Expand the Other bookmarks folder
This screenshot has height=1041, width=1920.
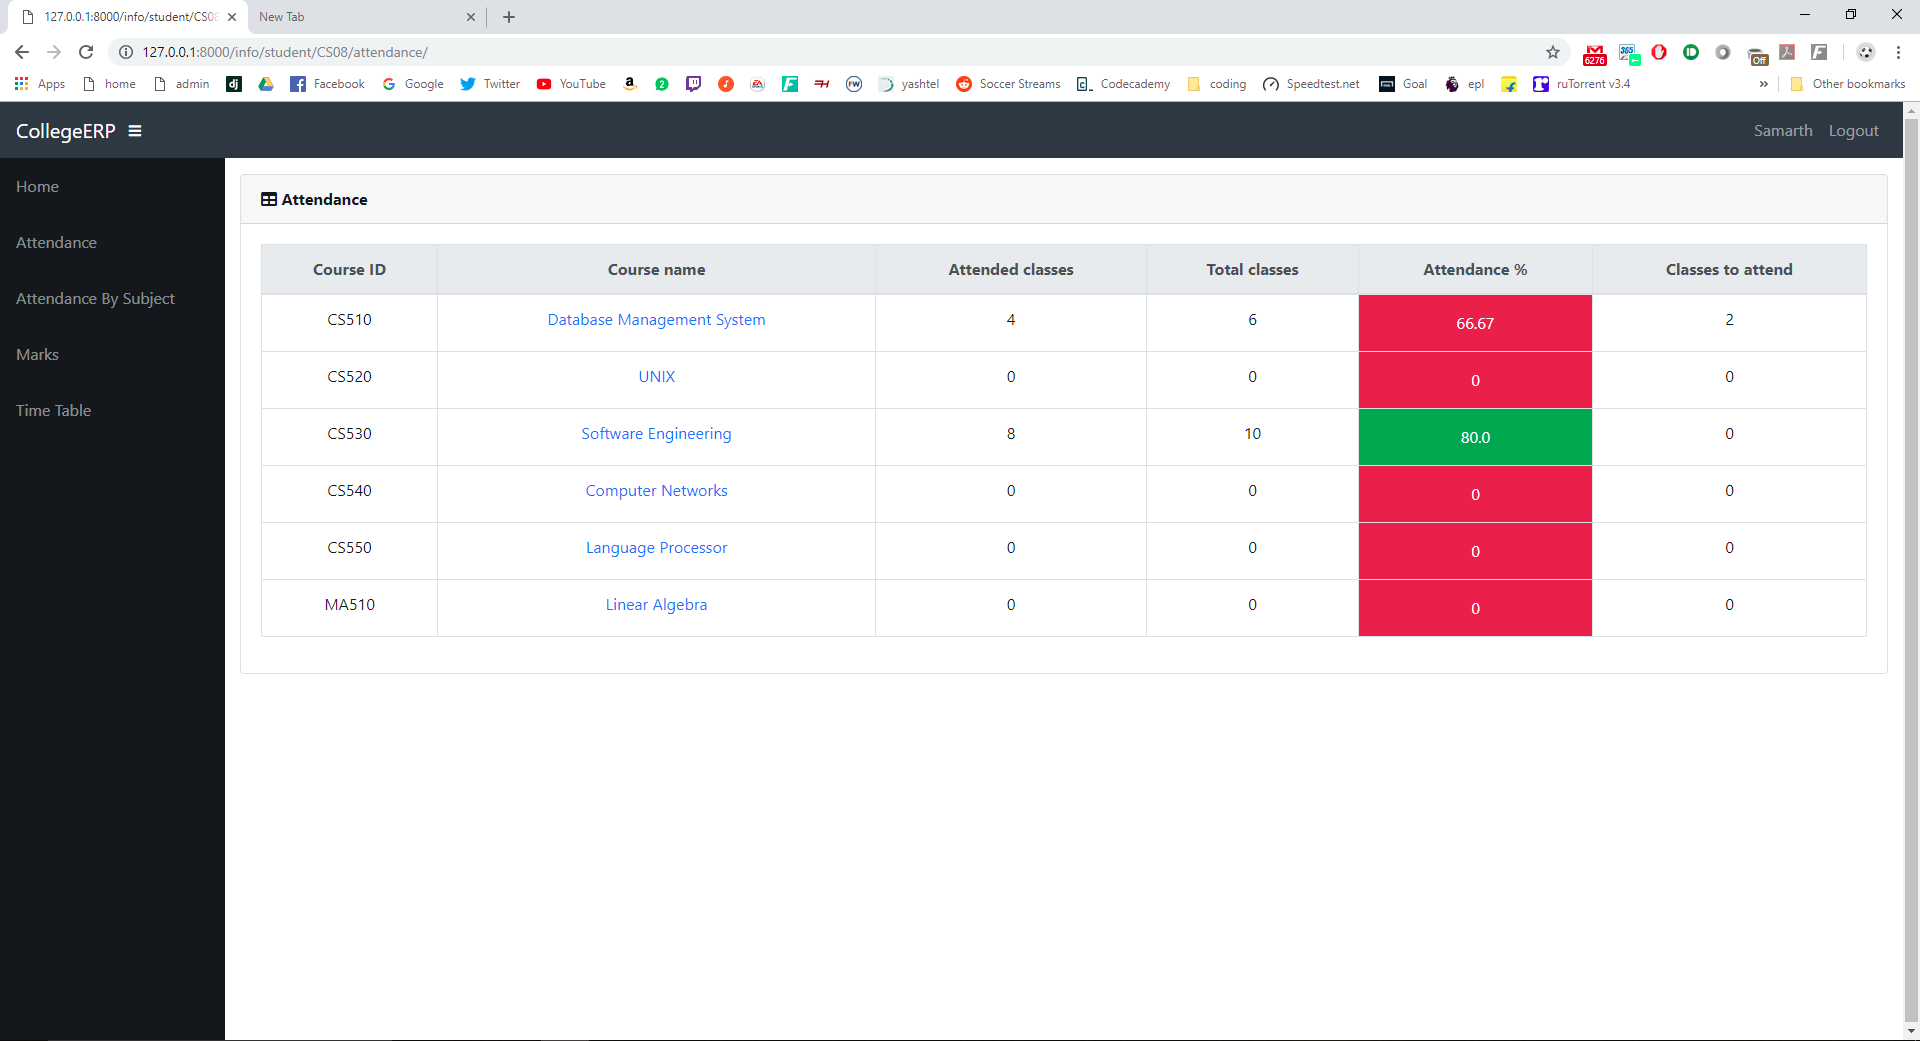tap(1848, 84)
